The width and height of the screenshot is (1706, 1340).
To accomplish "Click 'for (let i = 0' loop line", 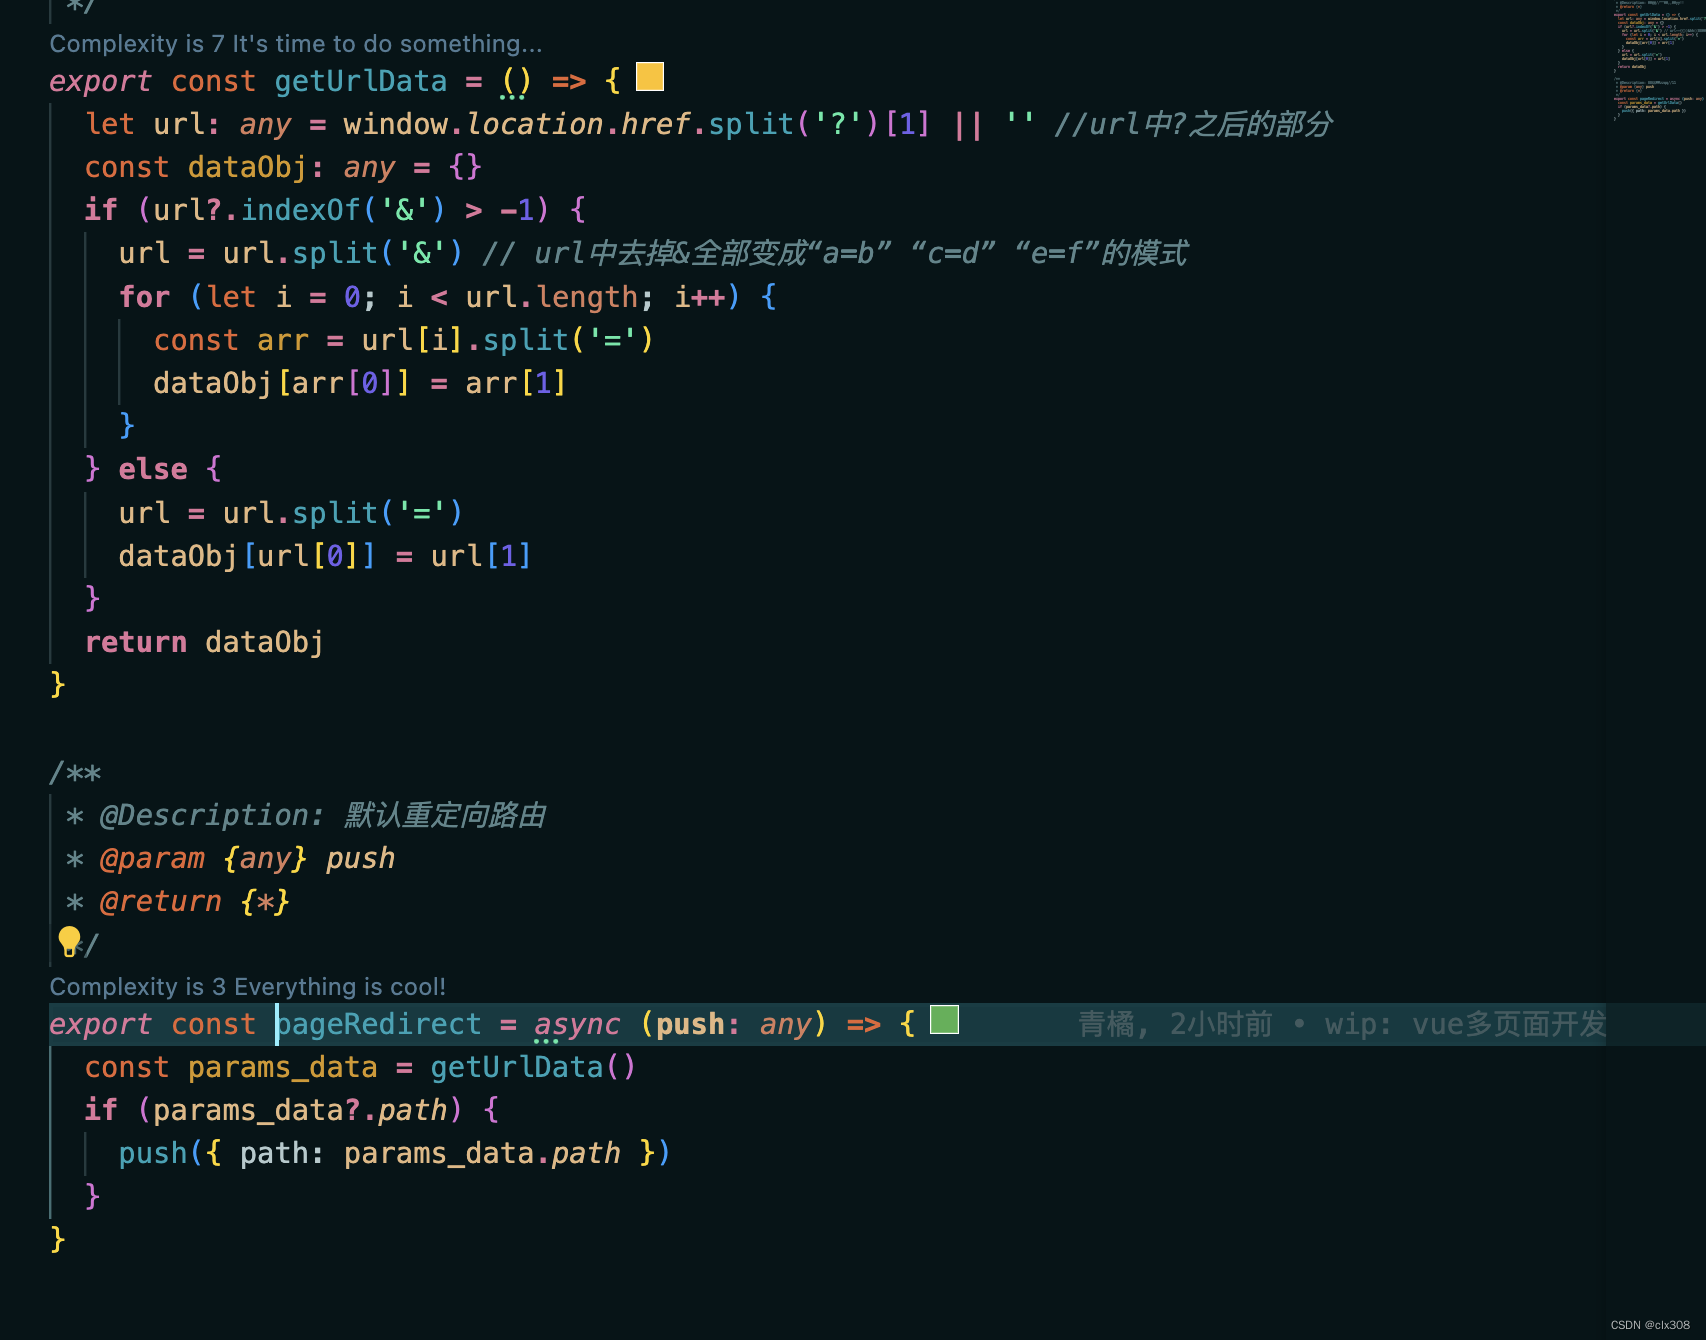I will pyautogui.click(x=448, y=297).
